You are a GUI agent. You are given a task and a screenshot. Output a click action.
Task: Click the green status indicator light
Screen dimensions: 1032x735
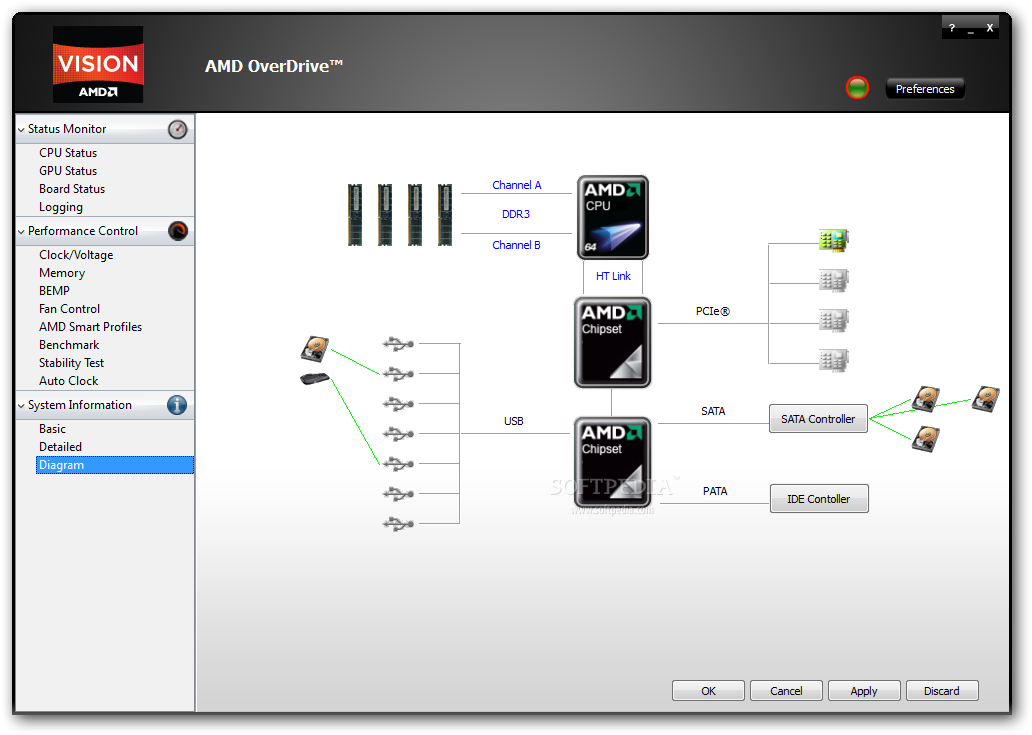(857, 88)
